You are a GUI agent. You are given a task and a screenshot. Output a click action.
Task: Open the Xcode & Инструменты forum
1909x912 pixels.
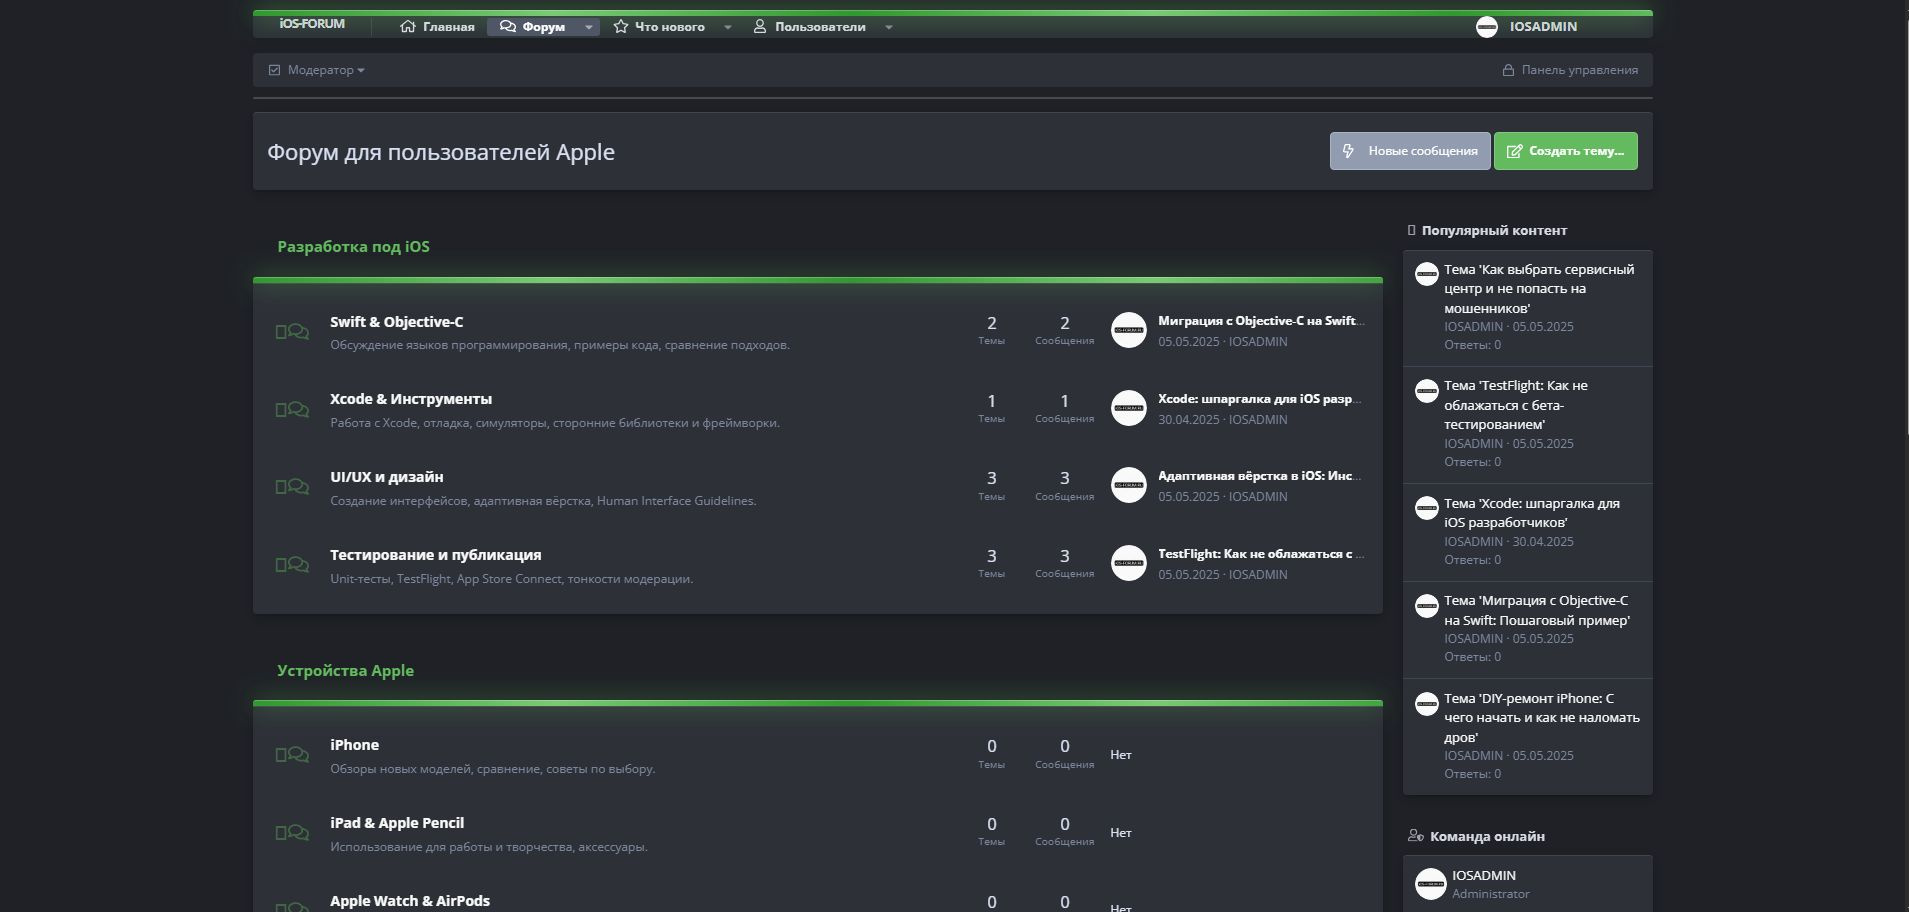coord(411,399)
